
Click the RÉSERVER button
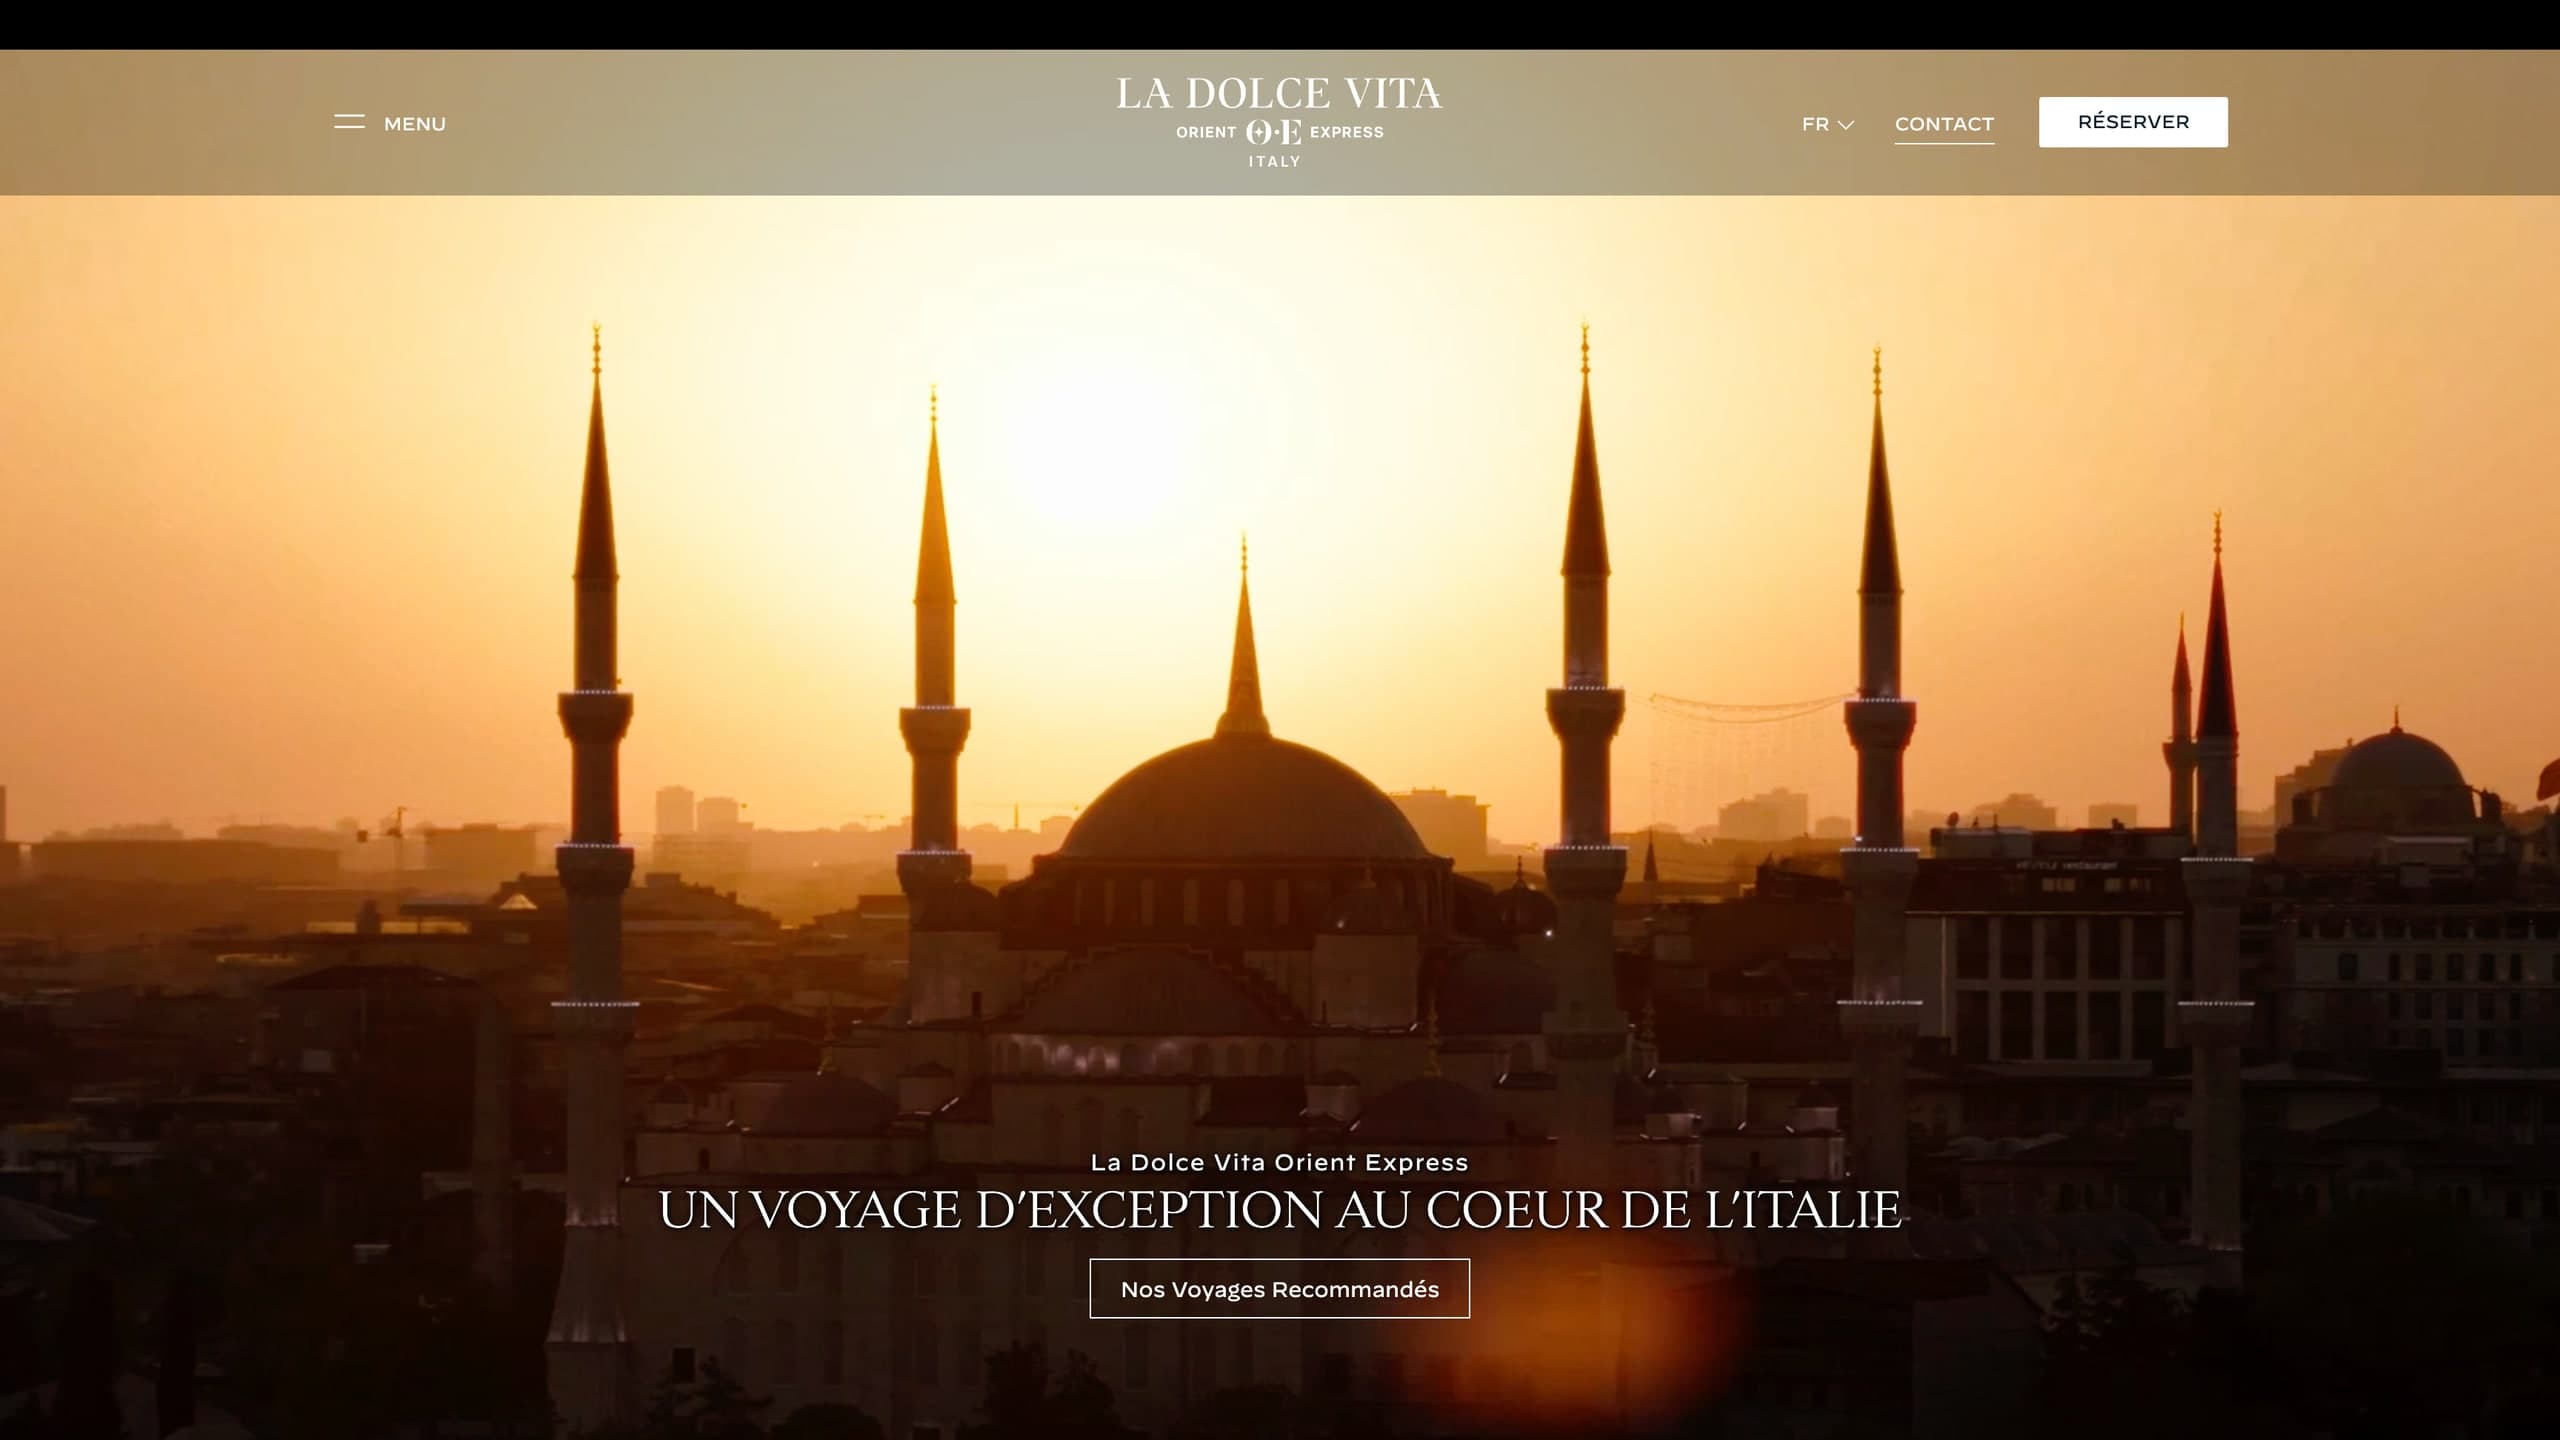point(2133,122)
